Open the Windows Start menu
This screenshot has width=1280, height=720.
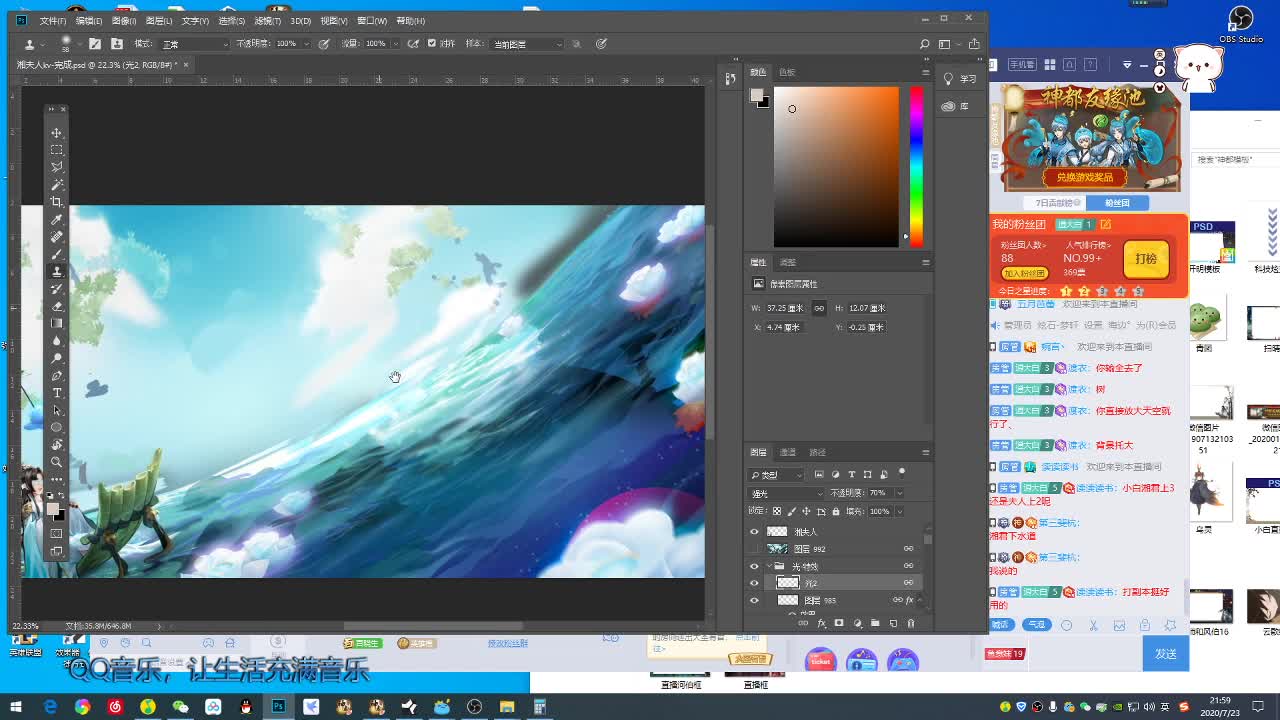pyautogui.click(x=15, y=707)
